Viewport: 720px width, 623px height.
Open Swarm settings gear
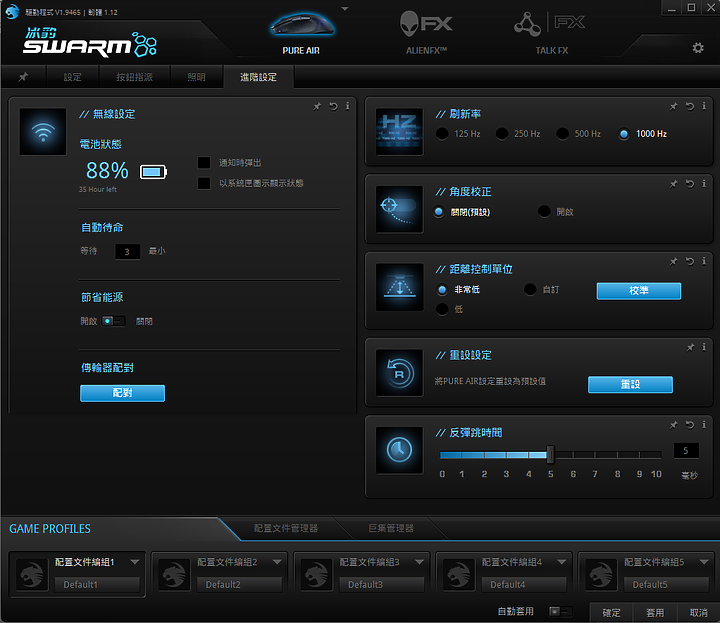click(698, 48)
